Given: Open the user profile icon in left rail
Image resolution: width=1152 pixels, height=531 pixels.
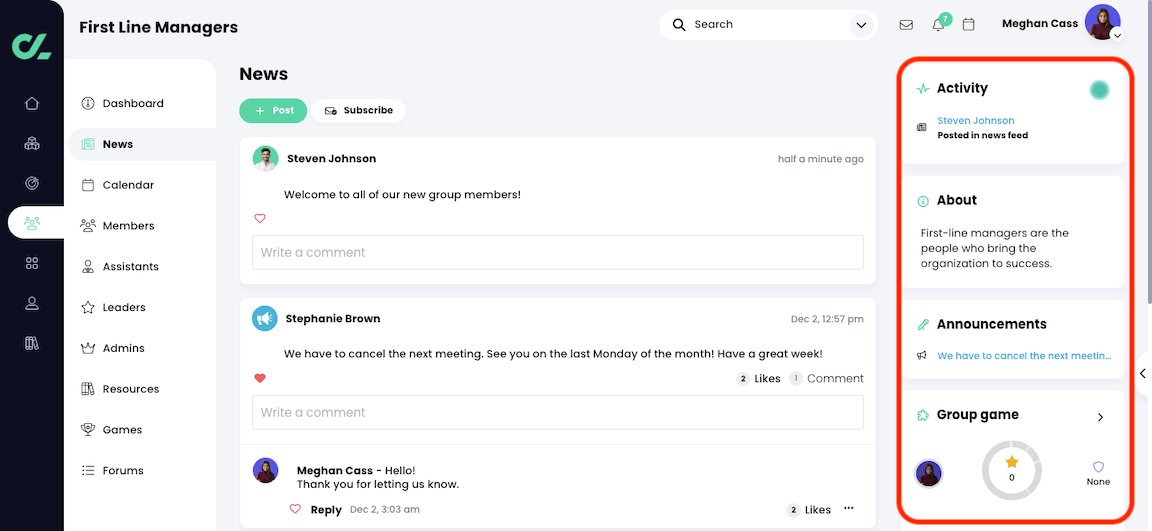Looking at the screenshot, I should pos(32,303).
